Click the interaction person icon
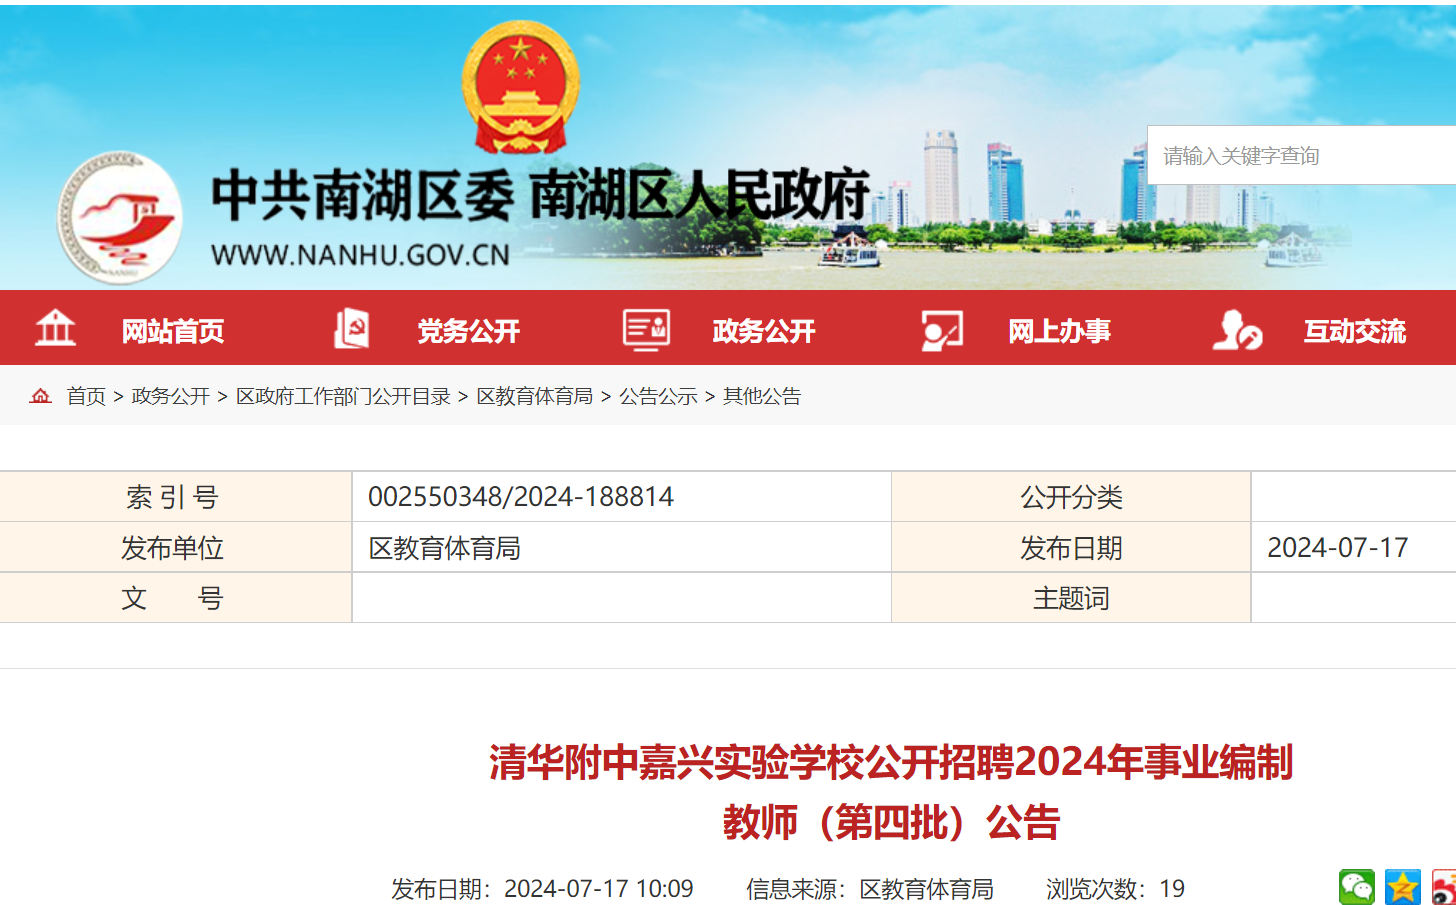 [1237, 329]
